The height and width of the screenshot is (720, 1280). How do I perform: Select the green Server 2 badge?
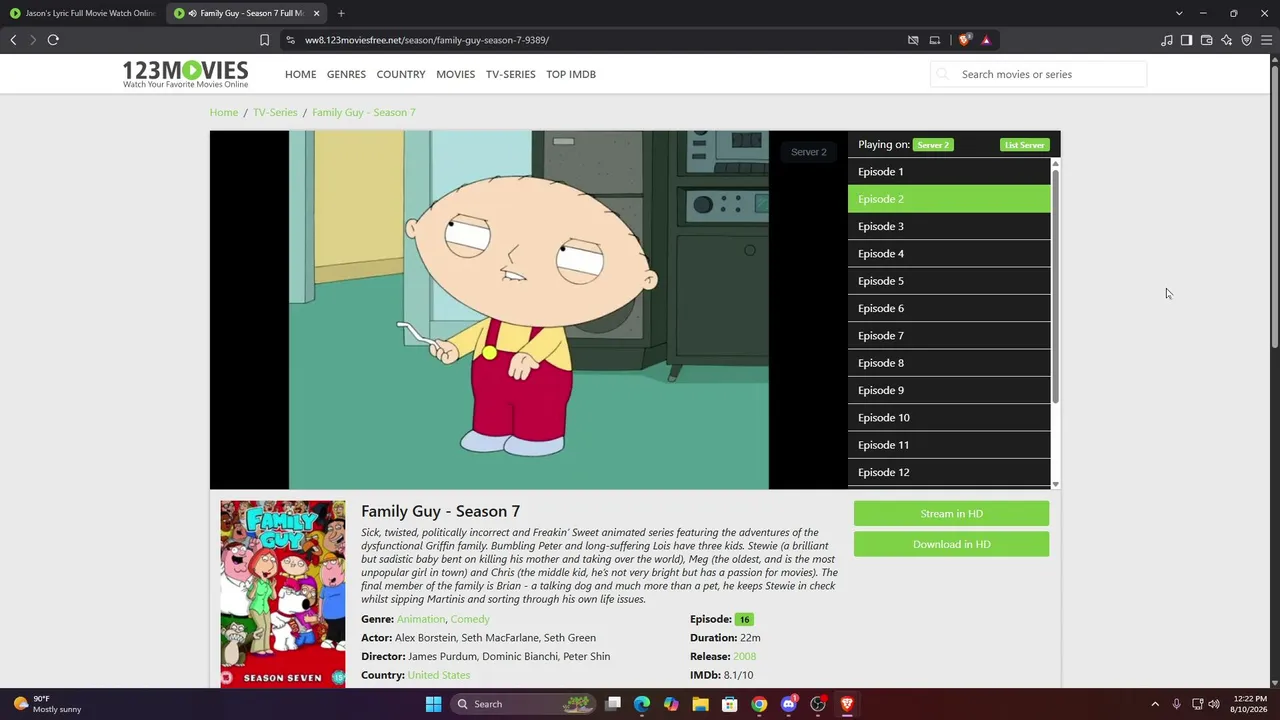click(x=933, y=145)
